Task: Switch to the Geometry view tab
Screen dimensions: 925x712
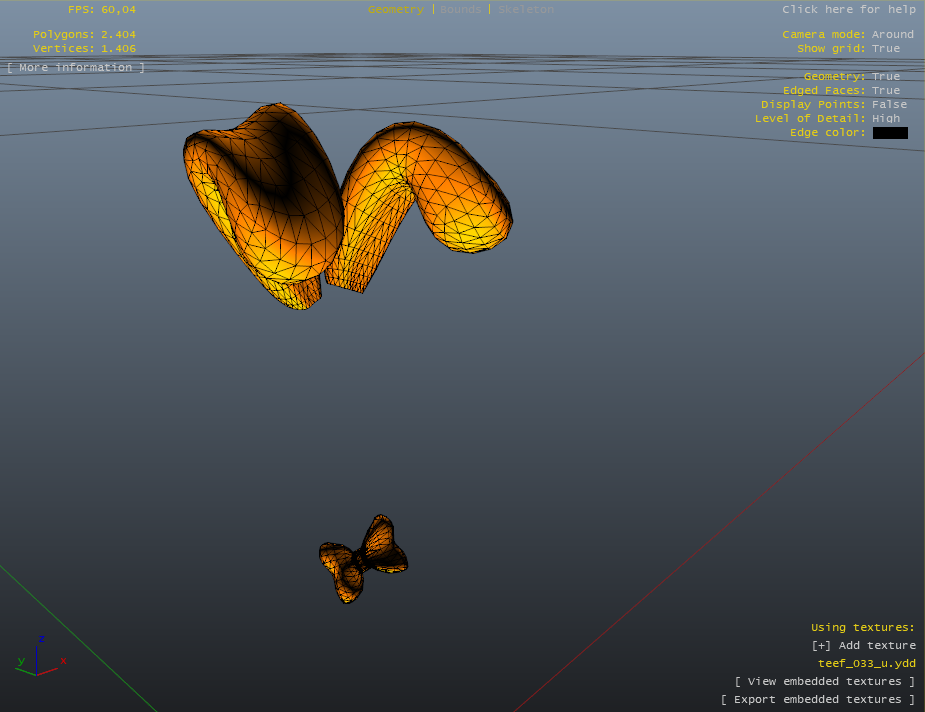Action: click(396, 9)
